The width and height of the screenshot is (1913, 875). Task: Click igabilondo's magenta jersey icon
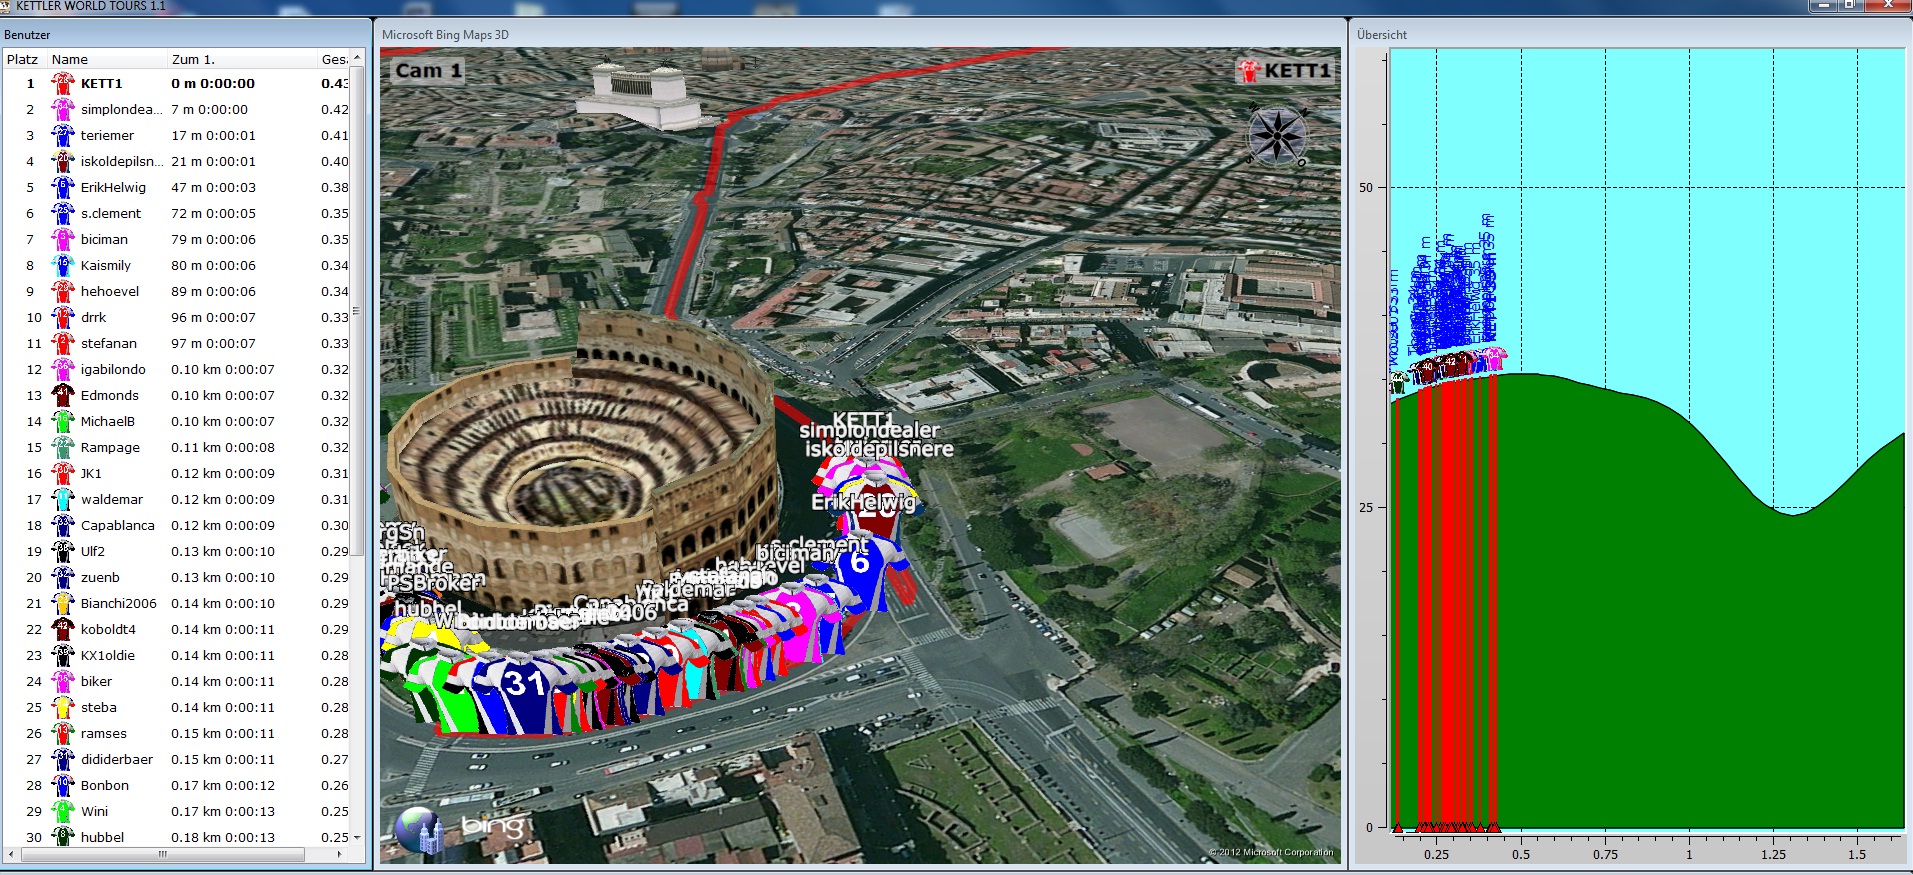tap(63, 370)
